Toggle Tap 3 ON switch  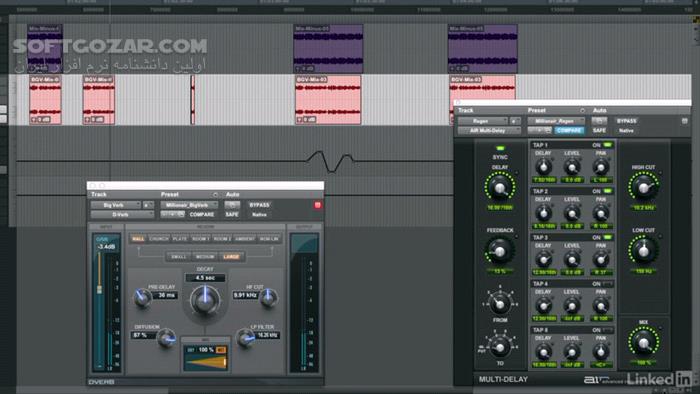pyautogui.click(x=608, y=237)
